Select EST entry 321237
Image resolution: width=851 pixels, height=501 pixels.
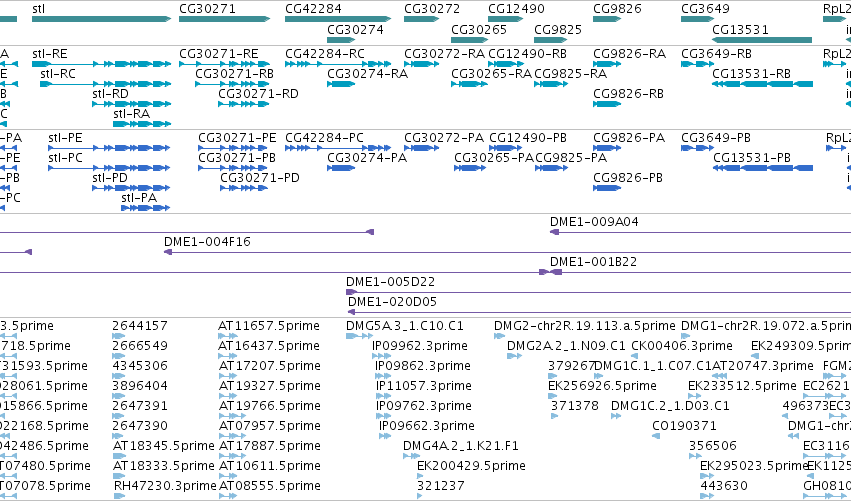(441, 486)
